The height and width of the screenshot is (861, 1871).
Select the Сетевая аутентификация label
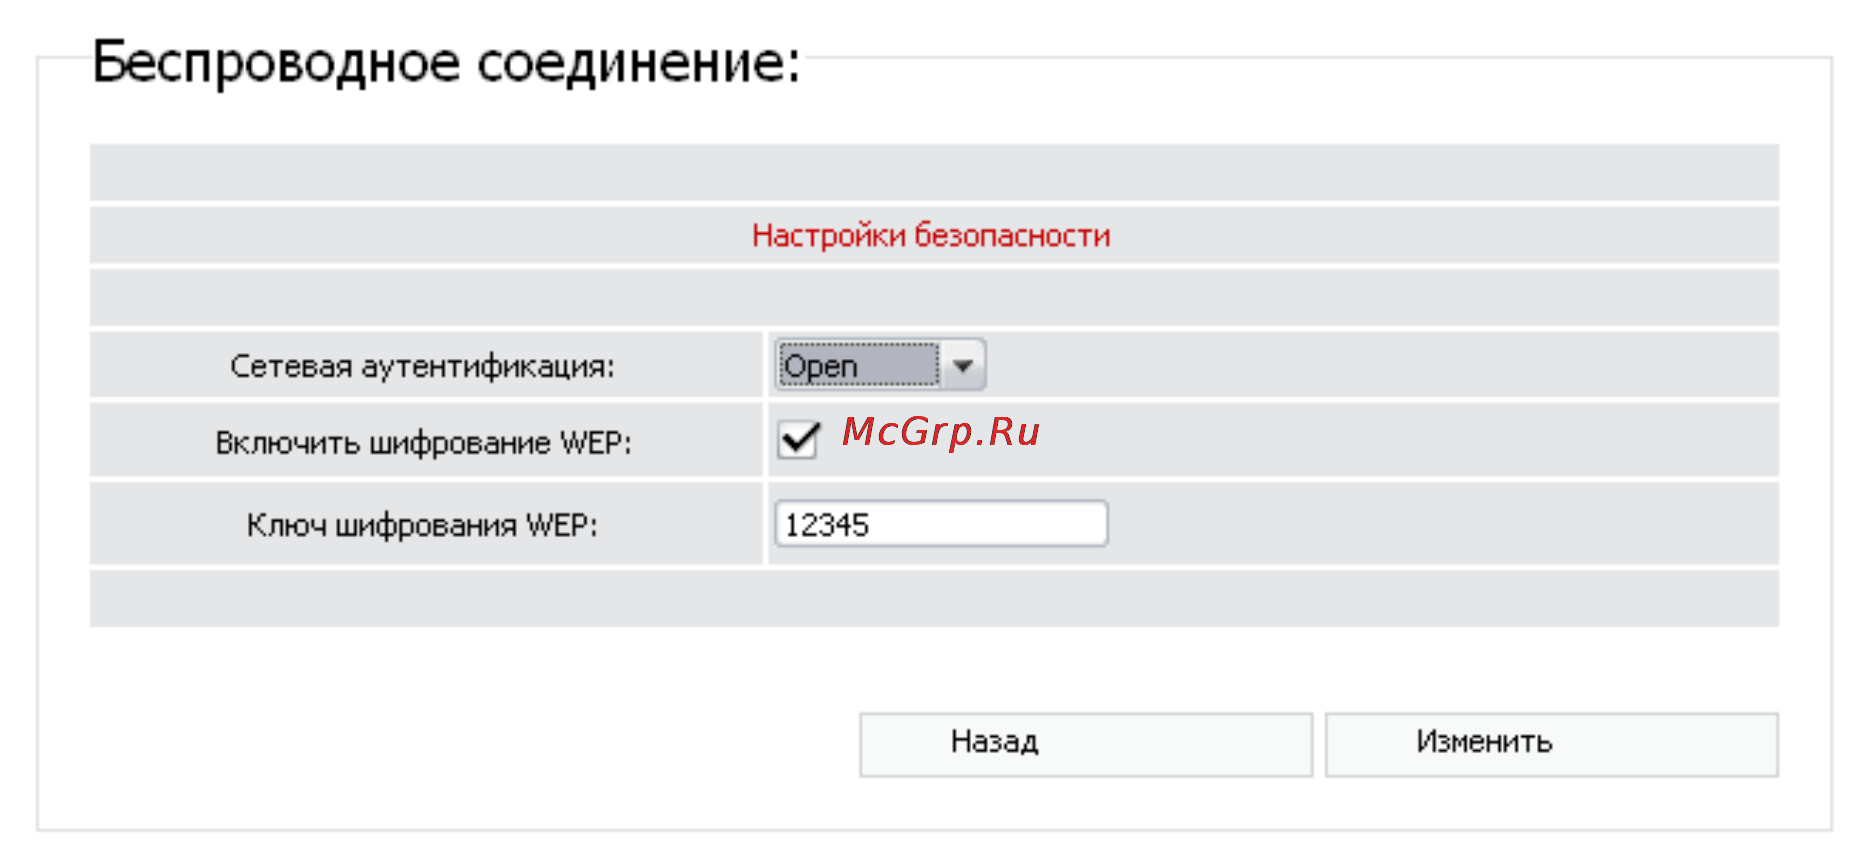pos(423,367)
